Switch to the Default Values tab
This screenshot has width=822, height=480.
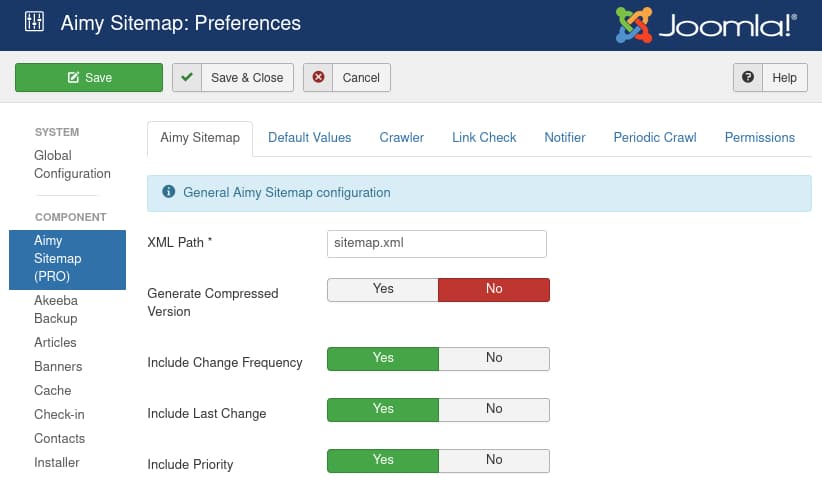[x=310, y=137]
